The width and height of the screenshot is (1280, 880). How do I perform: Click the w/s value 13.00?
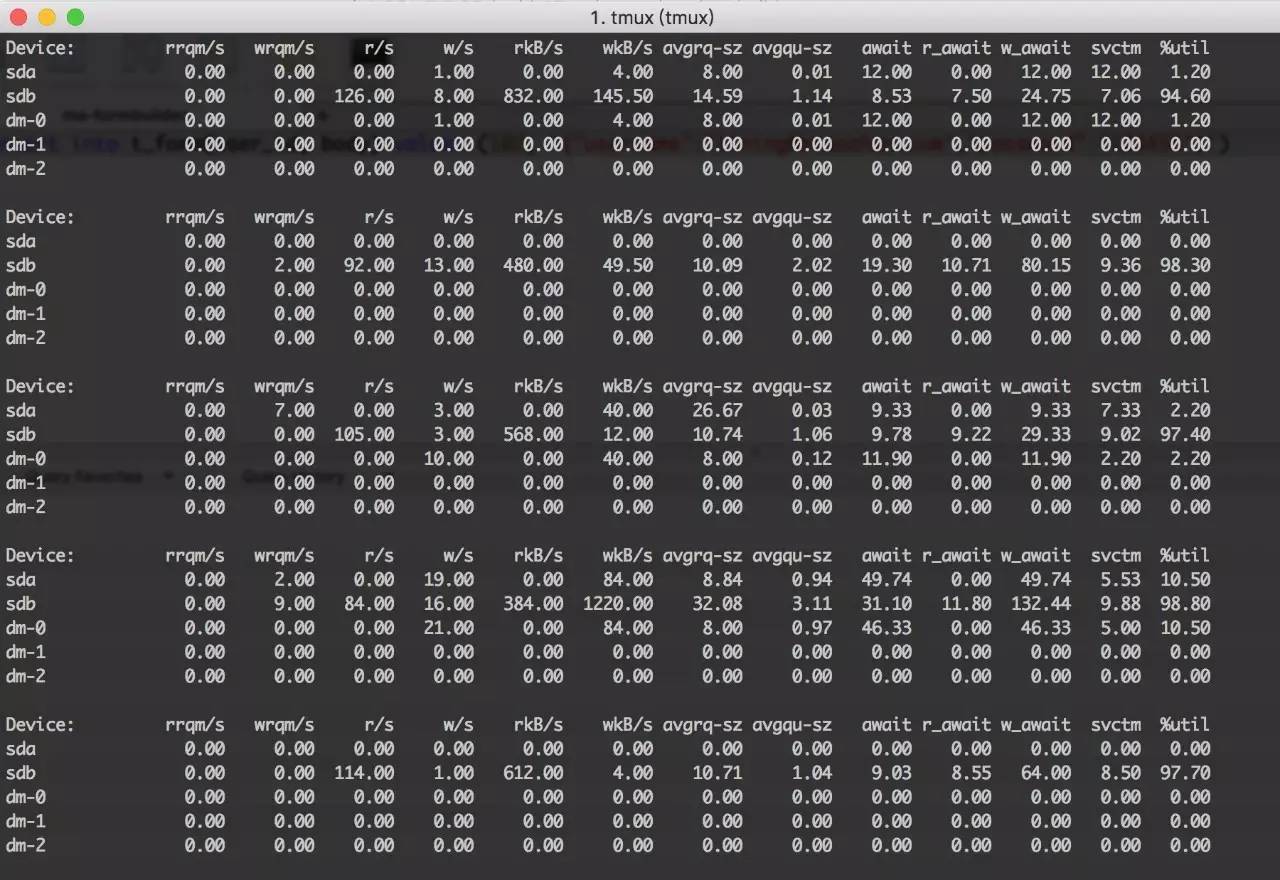[x=449, y=265]
